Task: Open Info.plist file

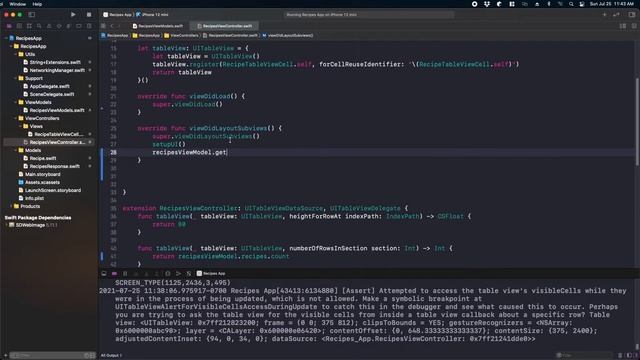Action: point(31,198)
